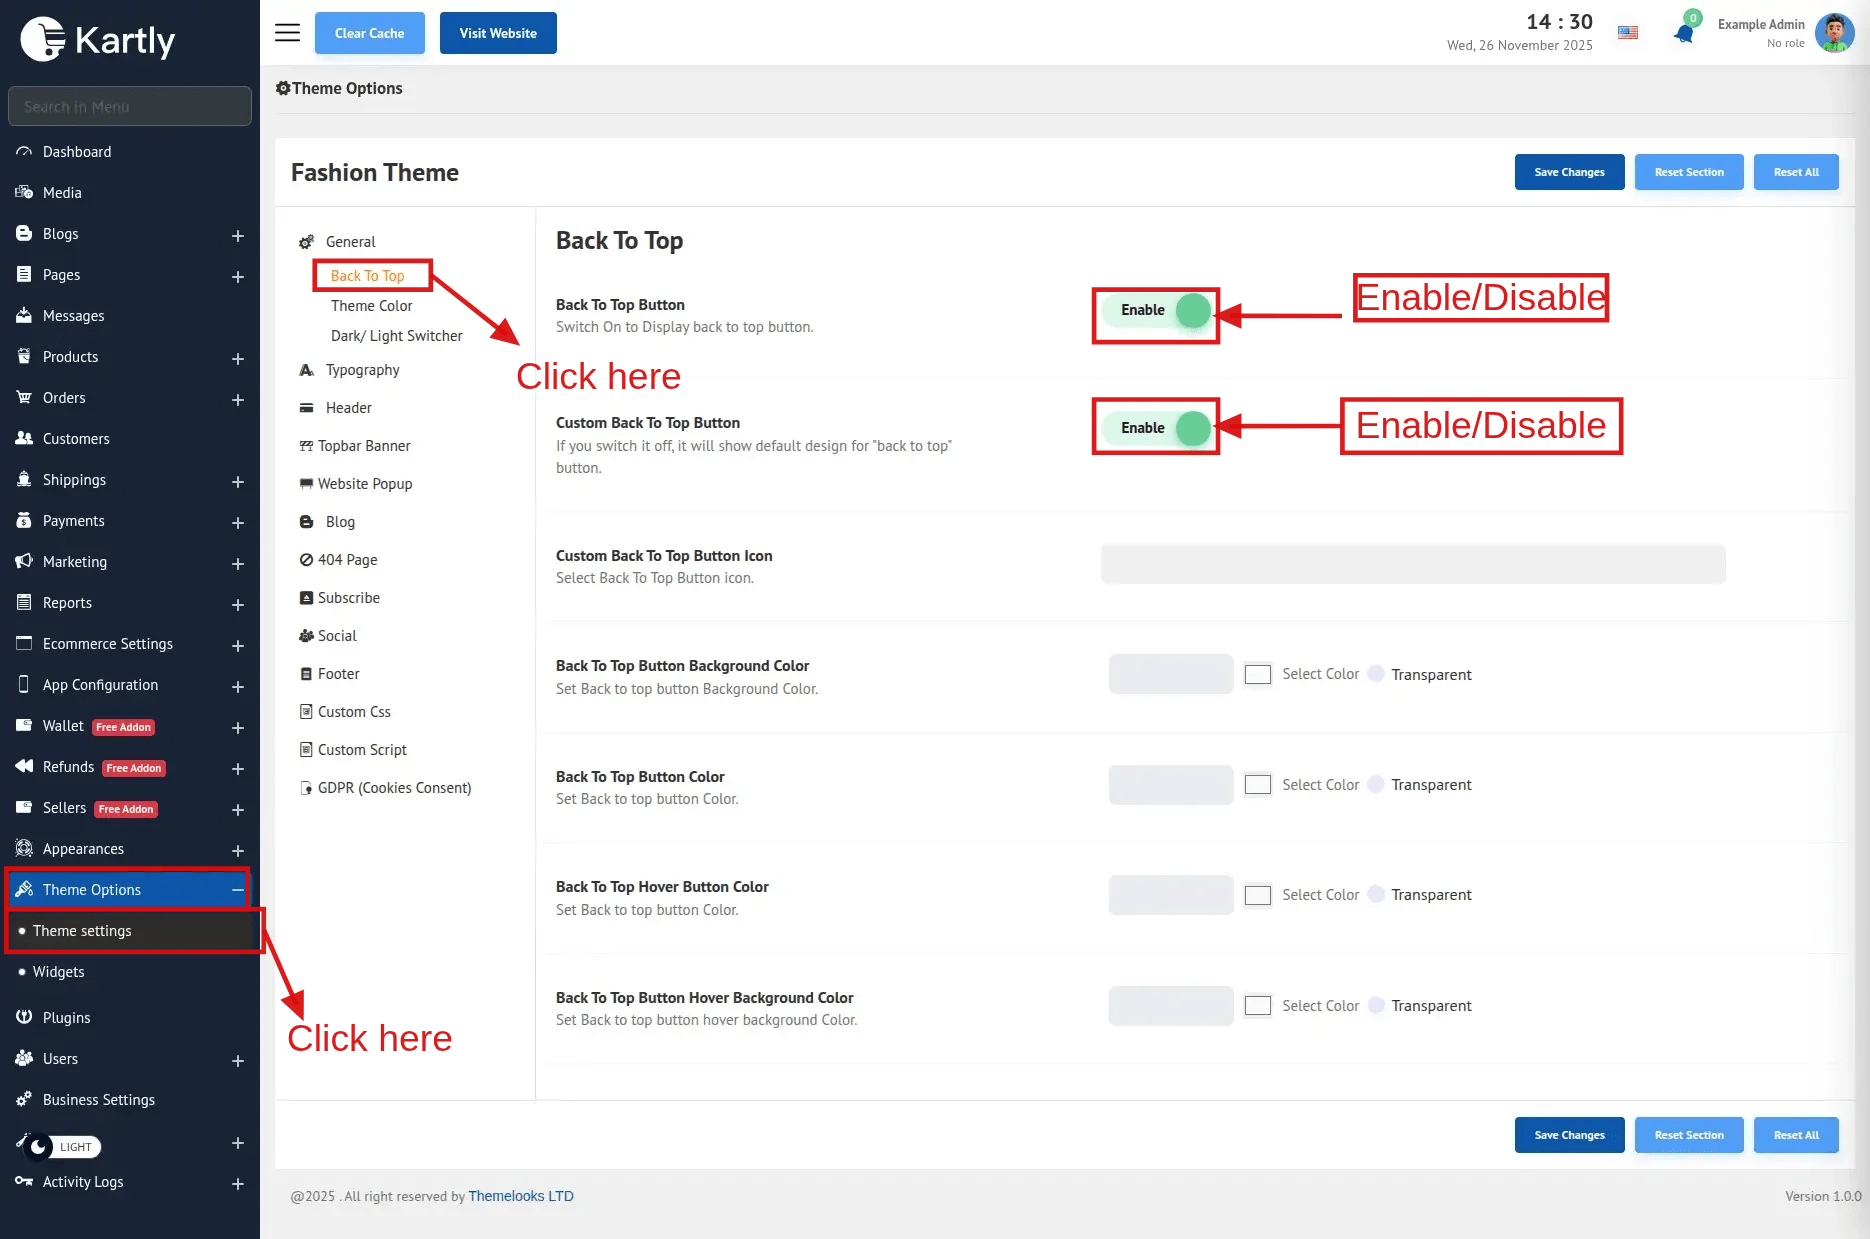Click the Kartly logo
This screenshot has width=1870, height=1239.
click(x=98, y=40)
